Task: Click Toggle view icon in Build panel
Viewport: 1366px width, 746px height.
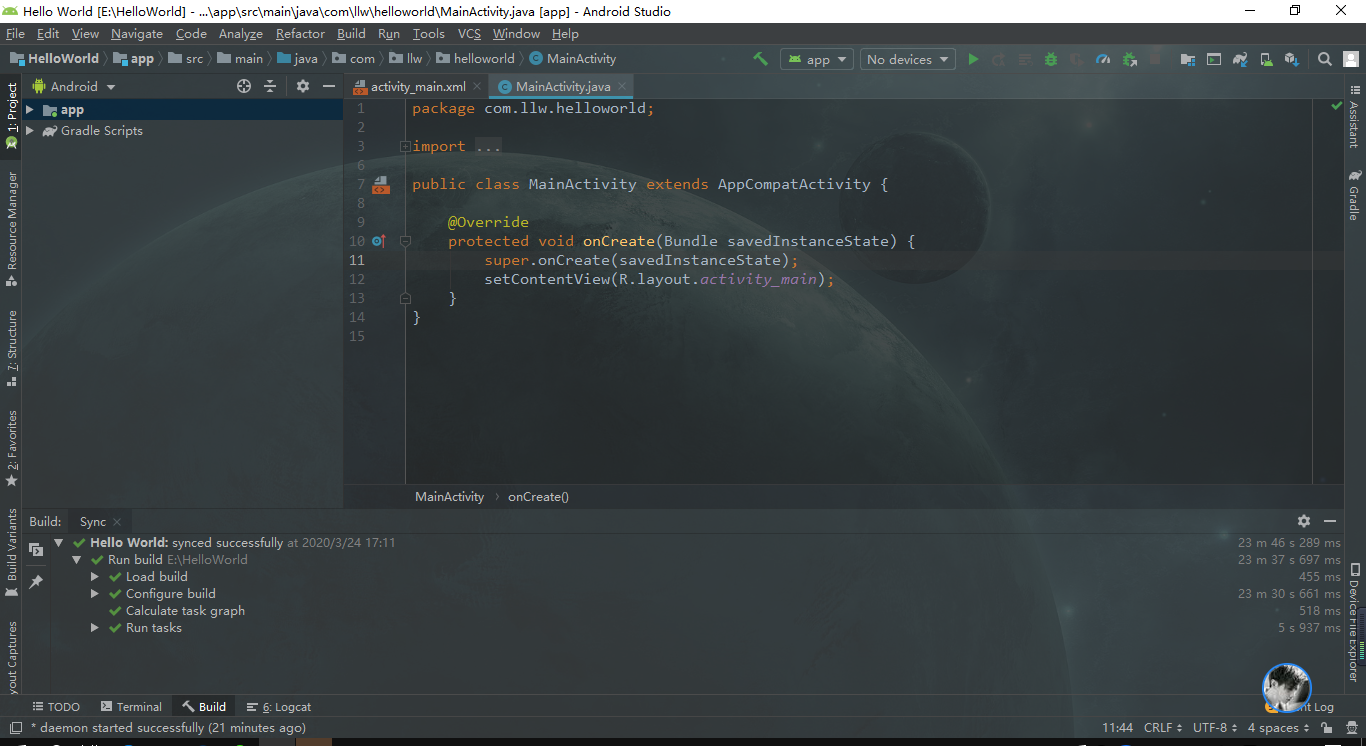Action: pyautogui.click(x=36, y=549)
